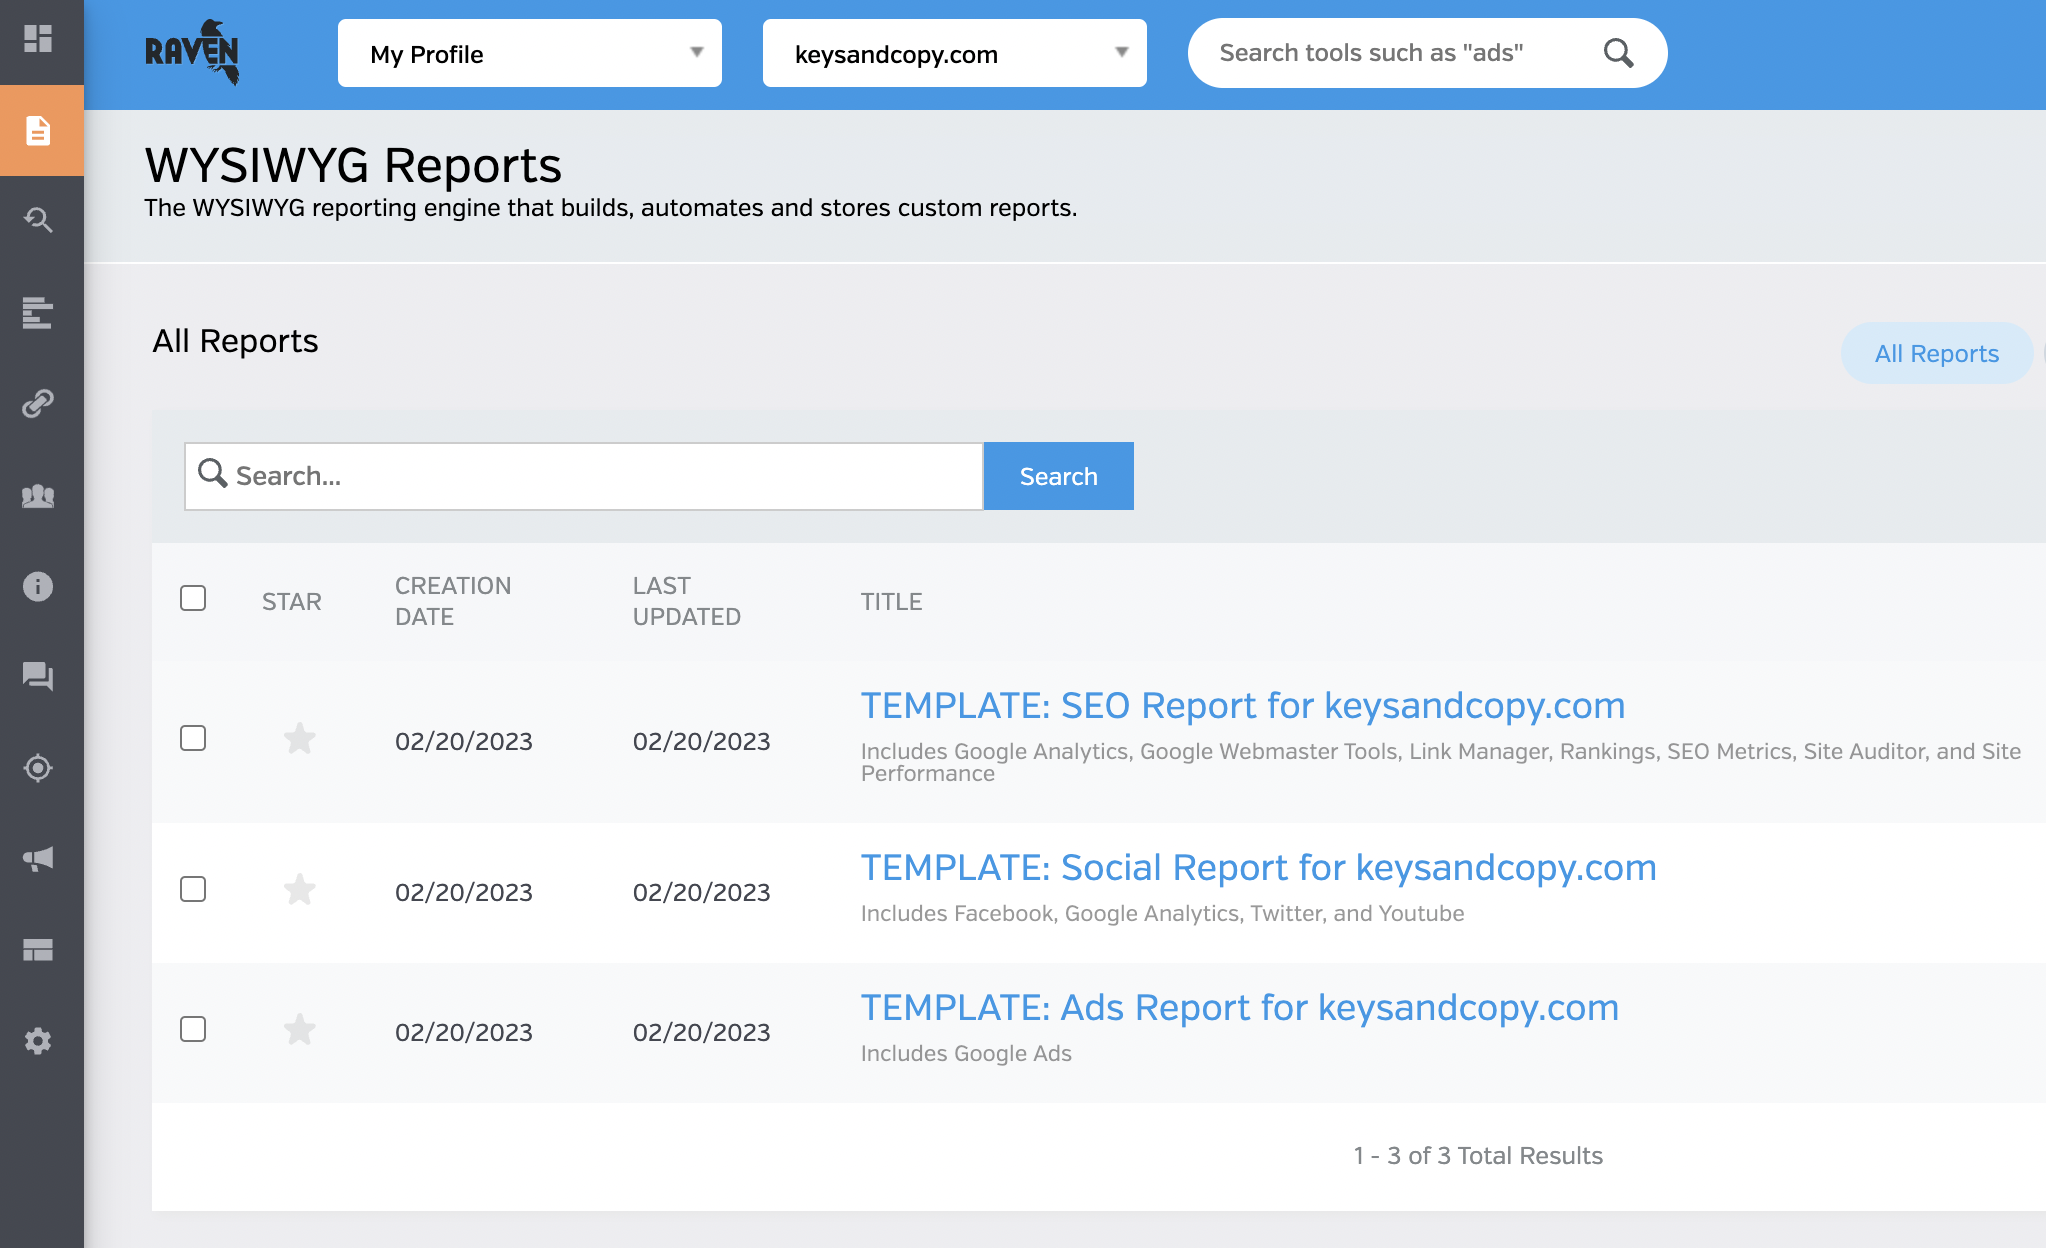Check the SEO Report row checkbox

click(193, 738)
